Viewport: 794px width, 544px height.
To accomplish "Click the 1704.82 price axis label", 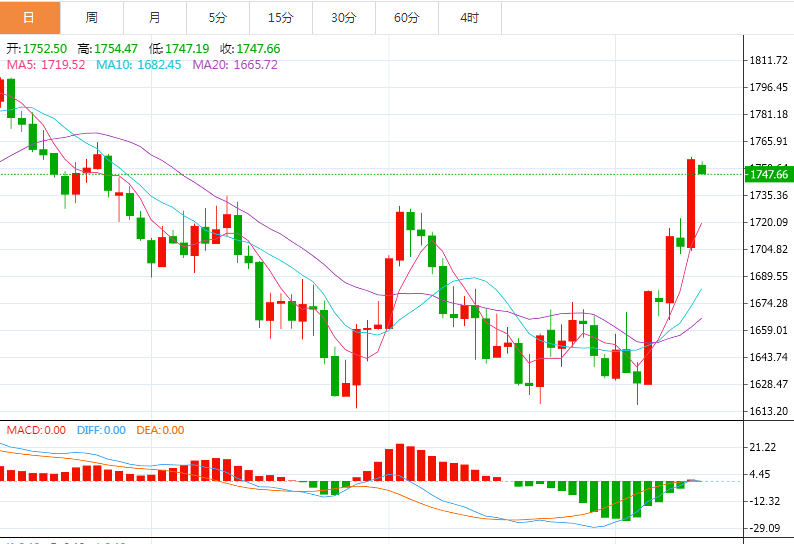I will pos(769,249).
